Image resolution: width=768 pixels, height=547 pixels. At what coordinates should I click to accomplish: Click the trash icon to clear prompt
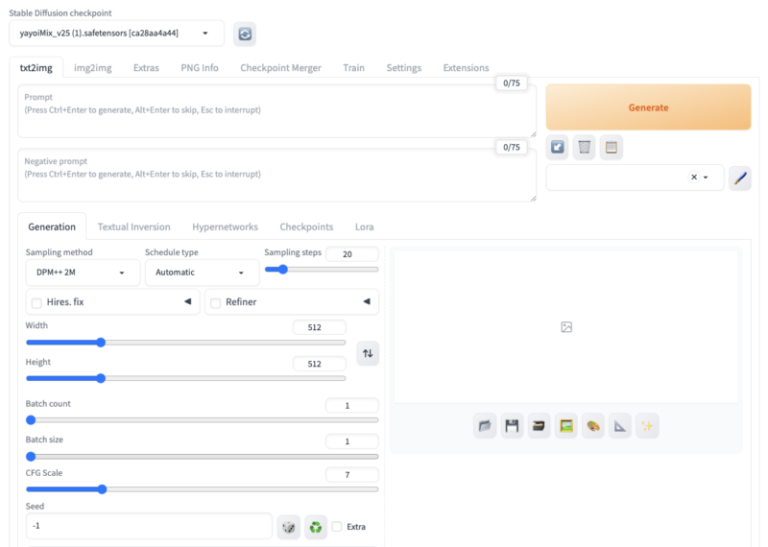pos(585,148)
